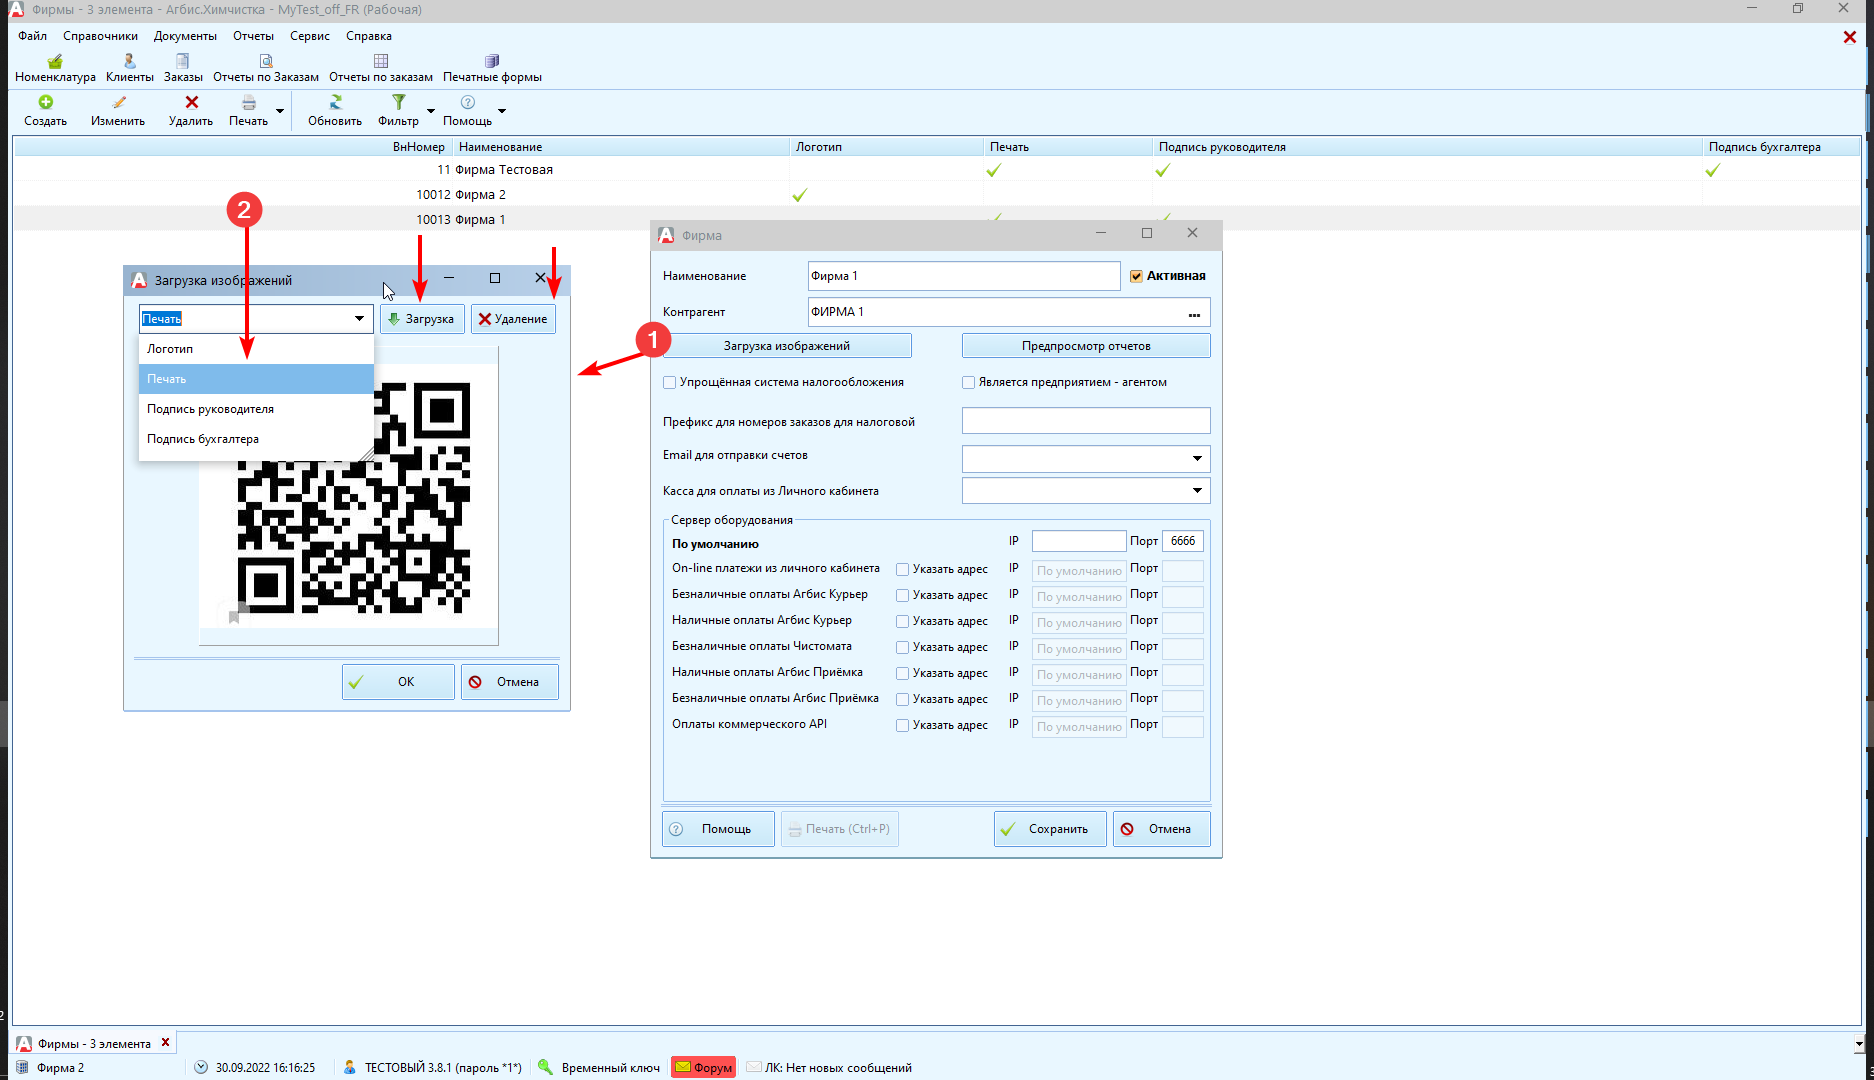Click the Создать toolbar icon
Image resolution: width=1874 pixels, height=1080 pixels.
click(46, 102)
